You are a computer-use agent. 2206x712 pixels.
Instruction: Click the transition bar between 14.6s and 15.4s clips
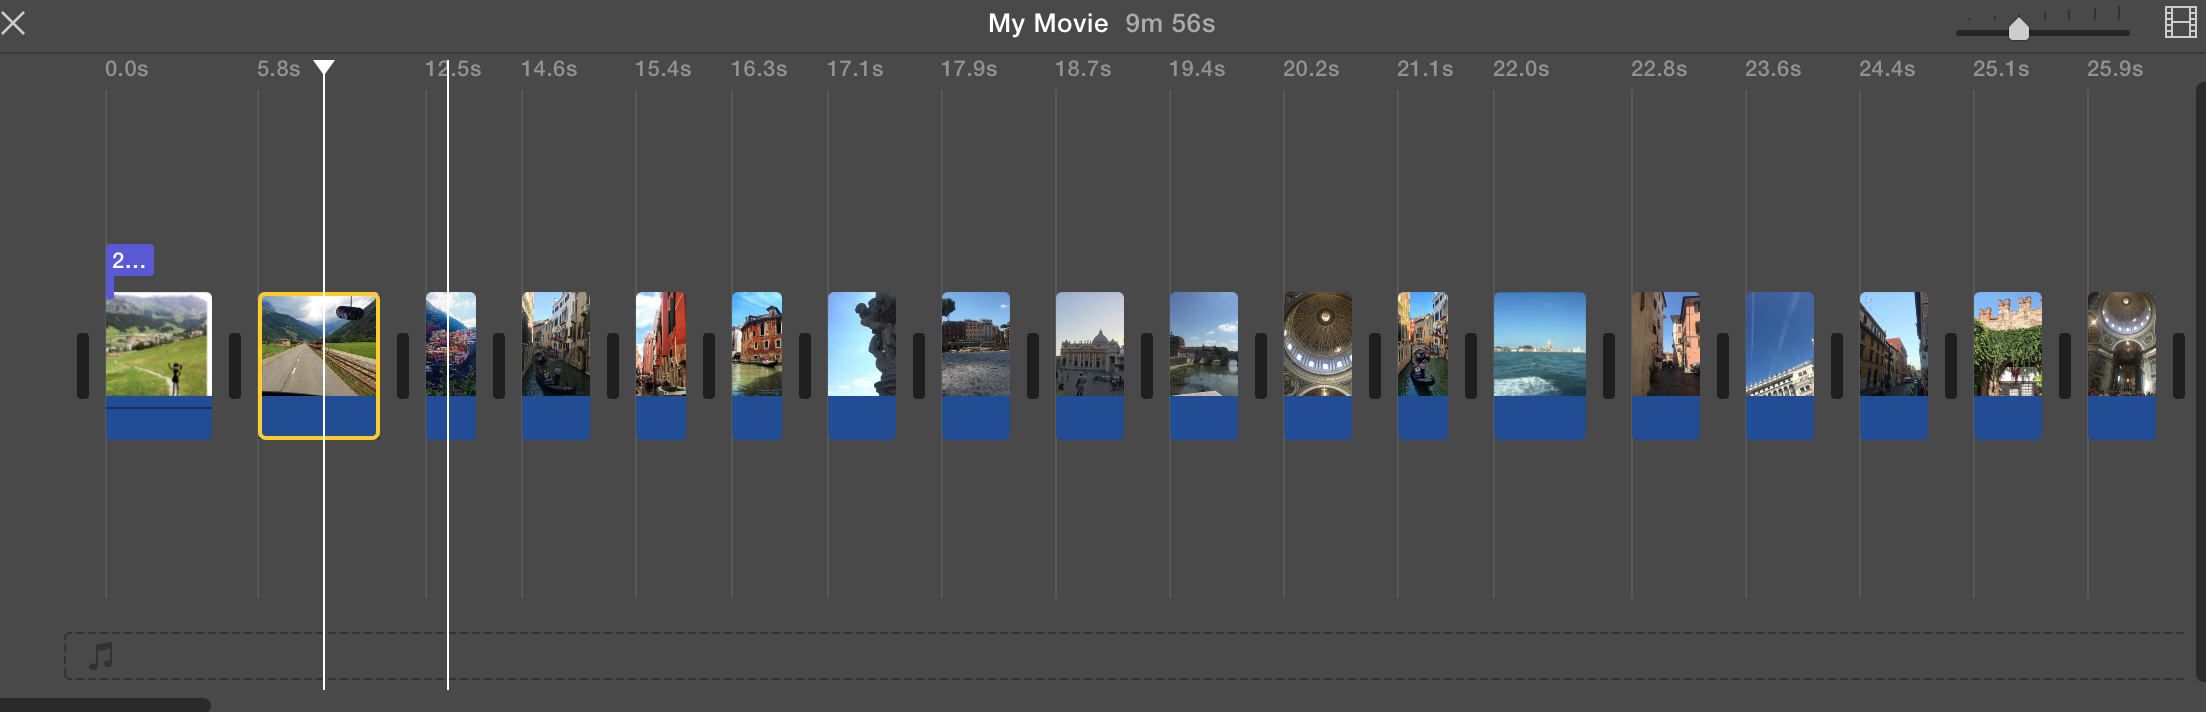pos(613,366)
